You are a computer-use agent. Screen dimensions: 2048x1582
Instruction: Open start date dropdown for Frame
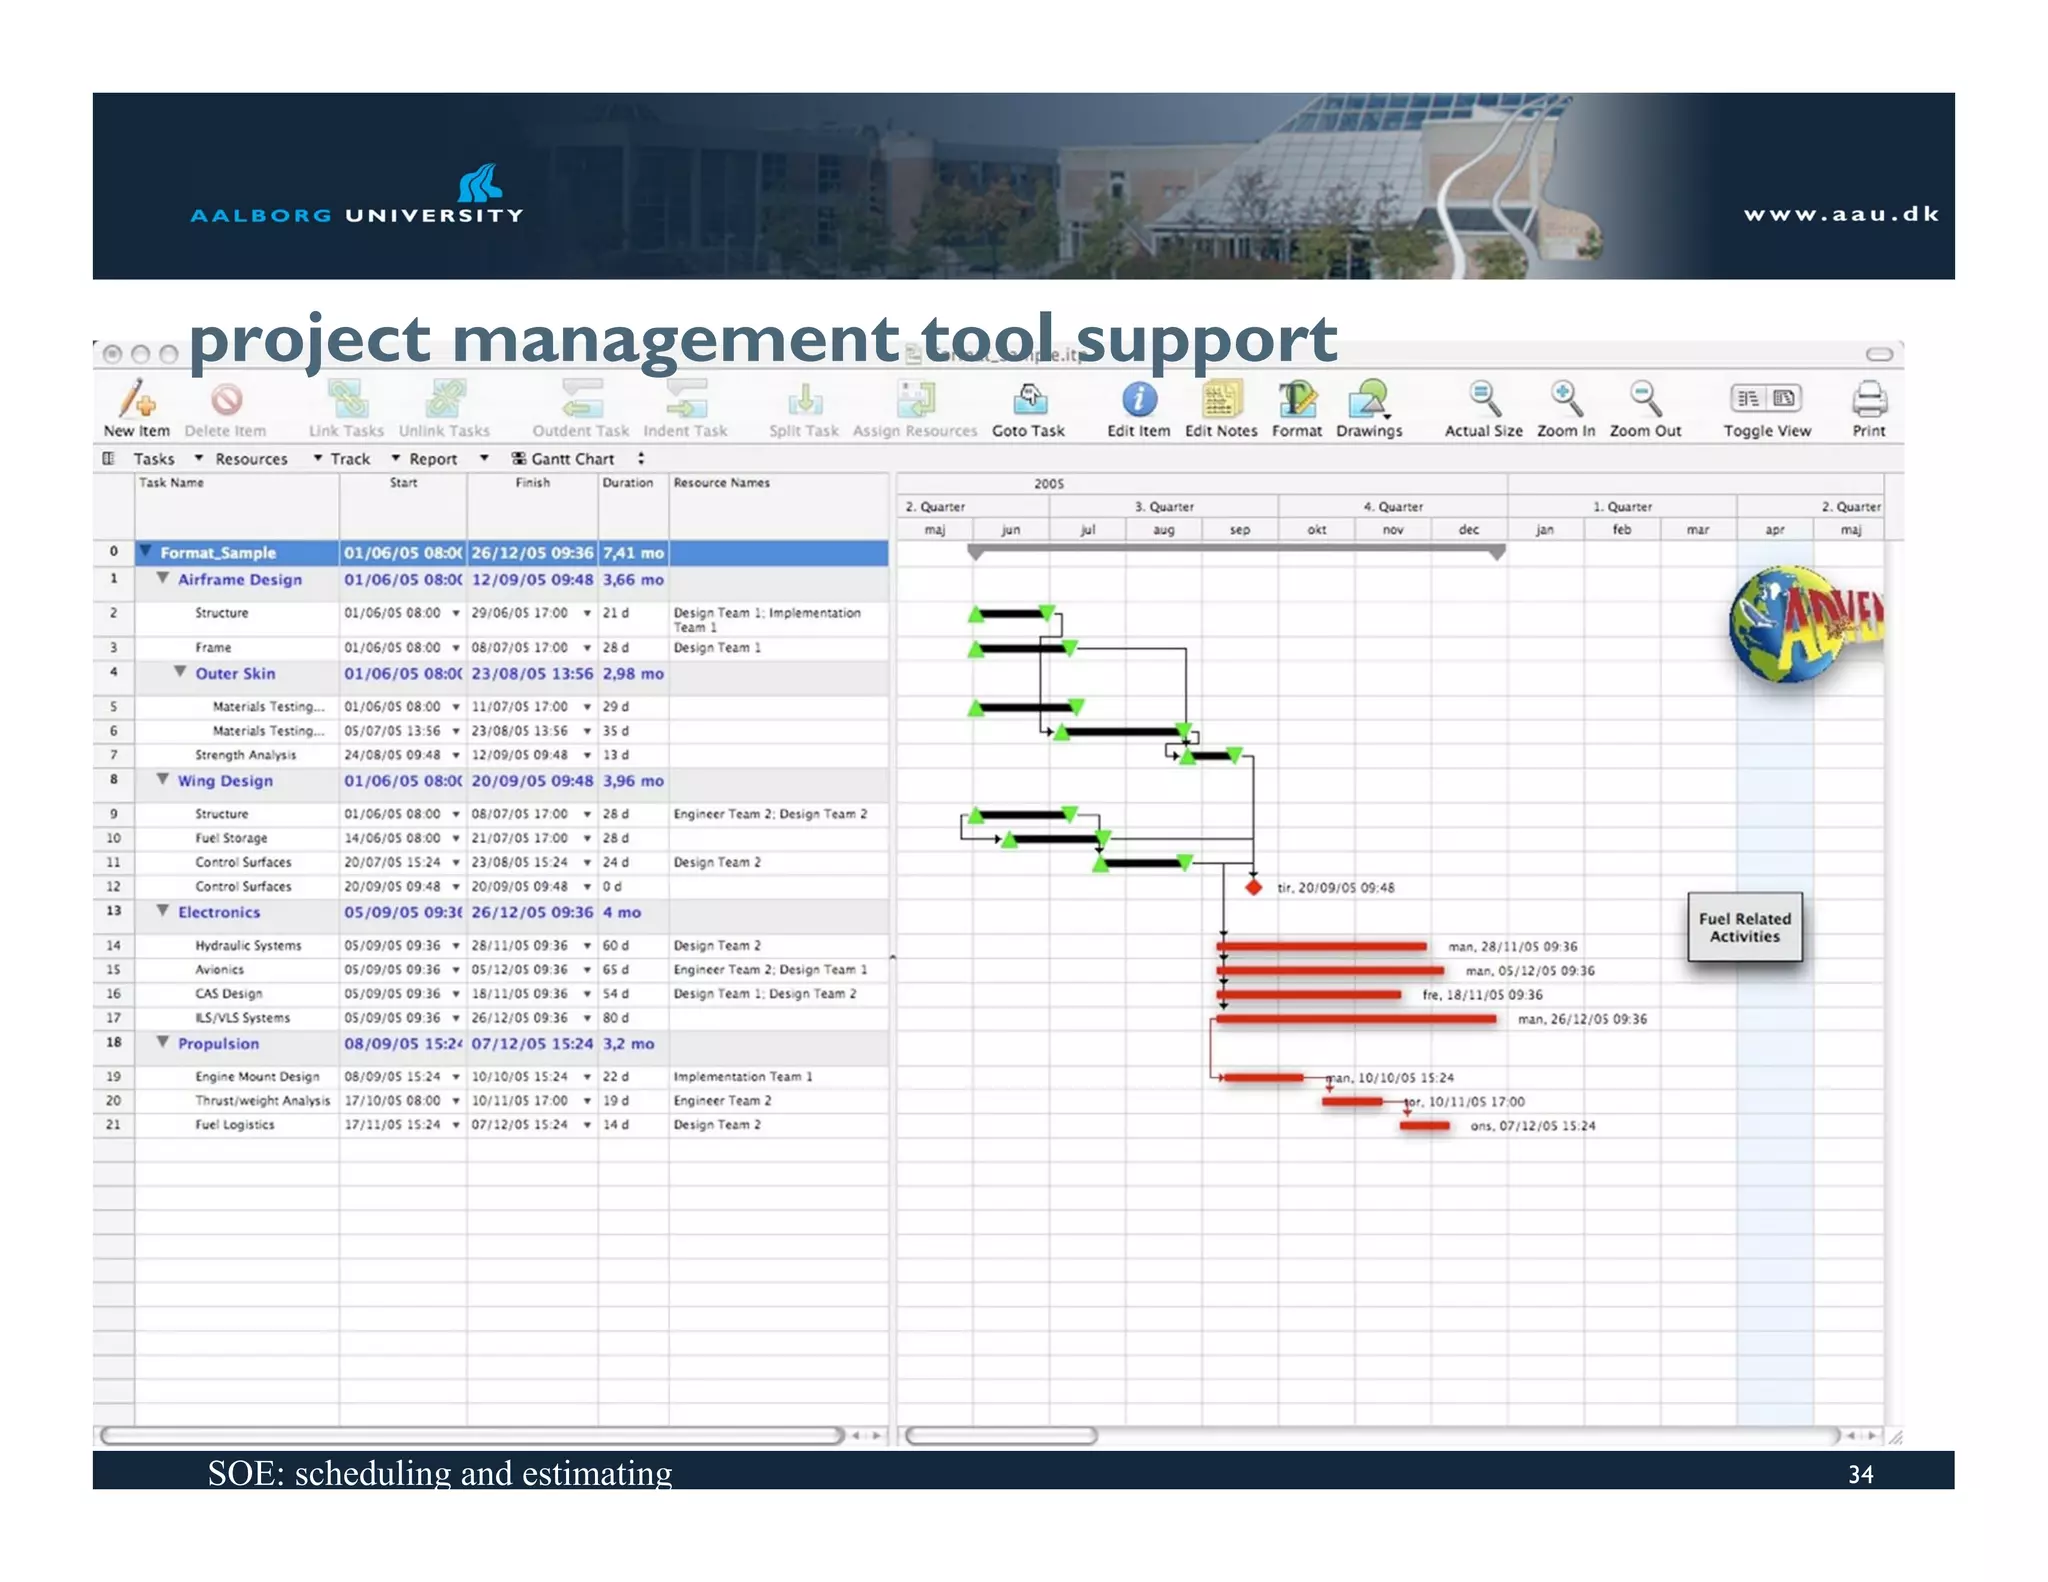click(x=456, y=648)
